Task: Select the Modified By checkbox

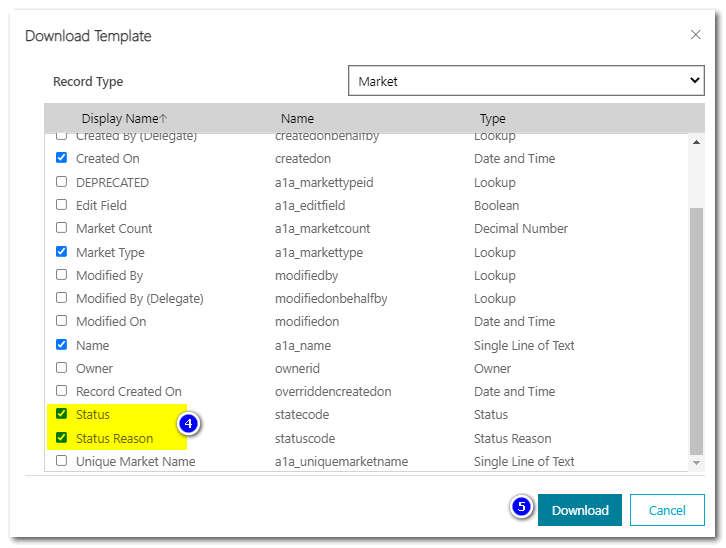Action: [62, 275]
